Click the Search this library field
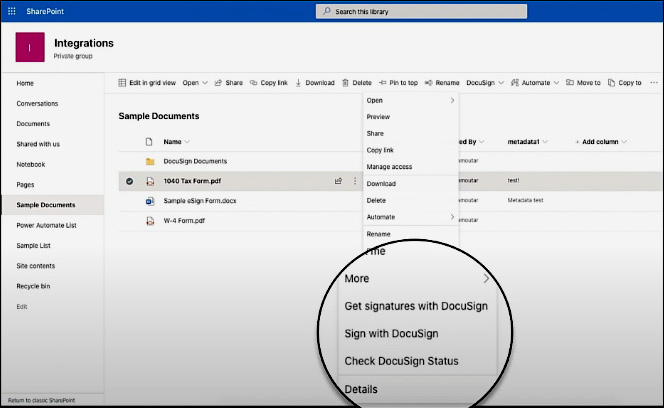Screen dimensions: 664x408 point(421,11)
